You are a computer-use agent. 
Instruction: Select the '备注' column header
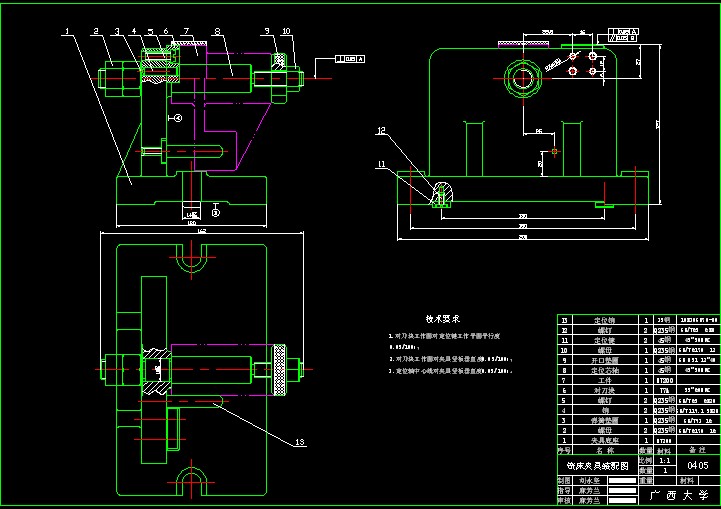[x=698, y=450]
